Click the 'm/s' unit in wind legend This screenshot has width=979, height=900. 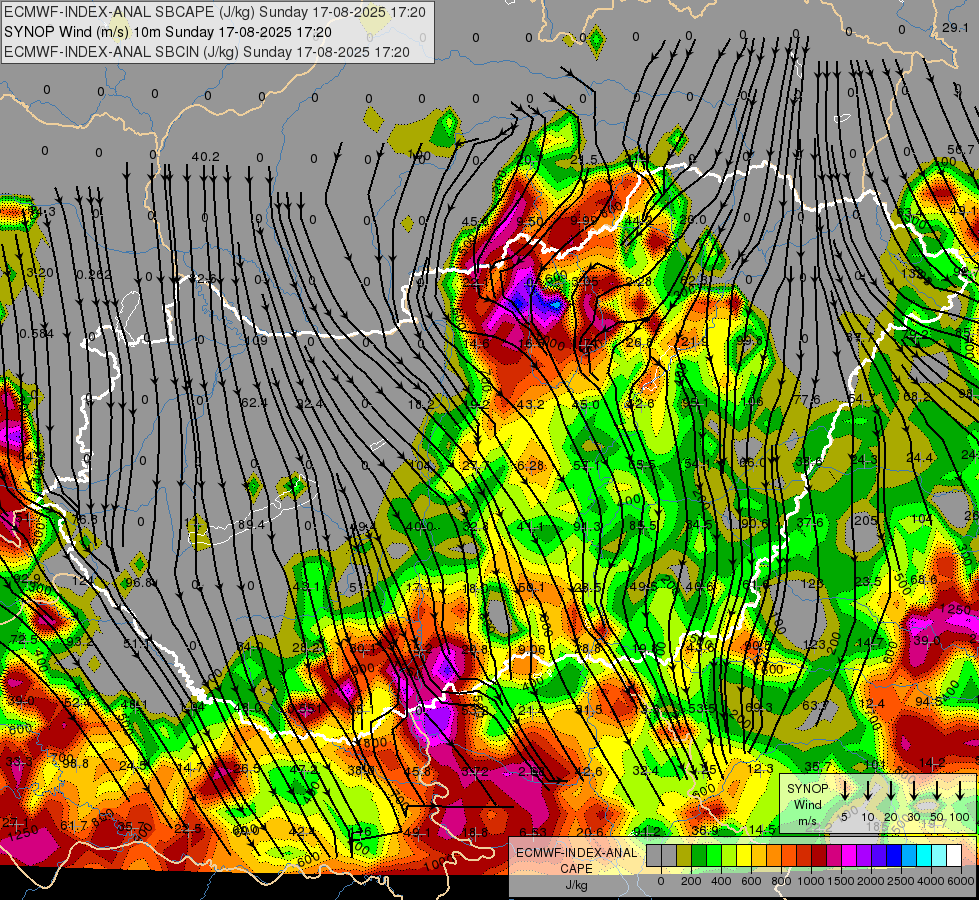coord(807,821)
